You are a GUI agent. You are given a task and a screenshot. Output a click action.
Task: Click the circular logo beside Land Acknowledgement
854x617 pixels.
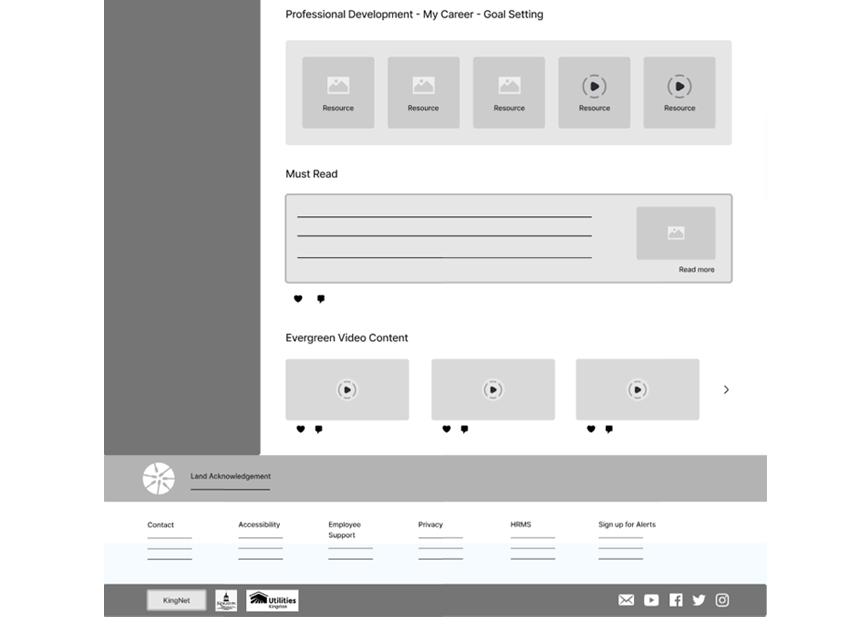coord(158,479)
